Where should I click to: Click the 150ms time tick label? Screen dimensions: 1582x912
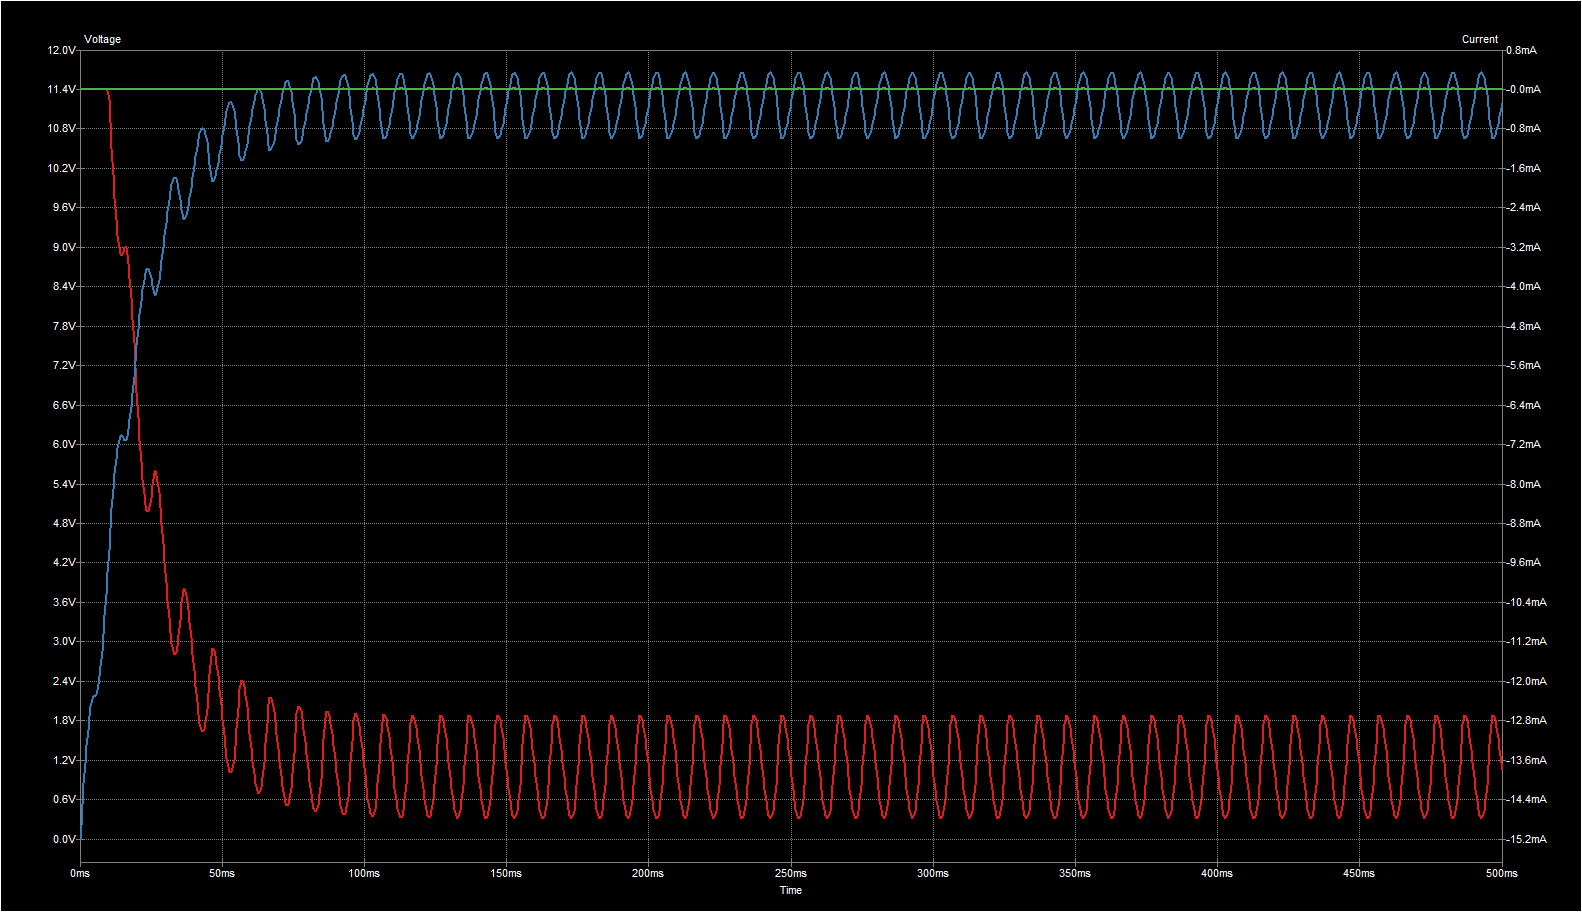point(506,873)
